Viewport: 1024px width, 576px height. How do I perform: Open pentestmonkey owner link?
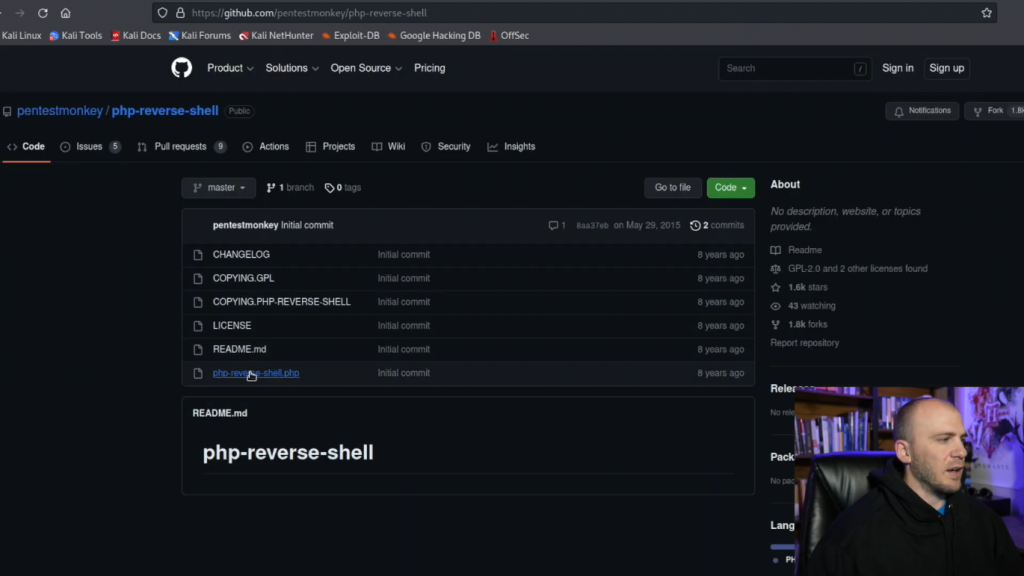(x=59, y=111)
